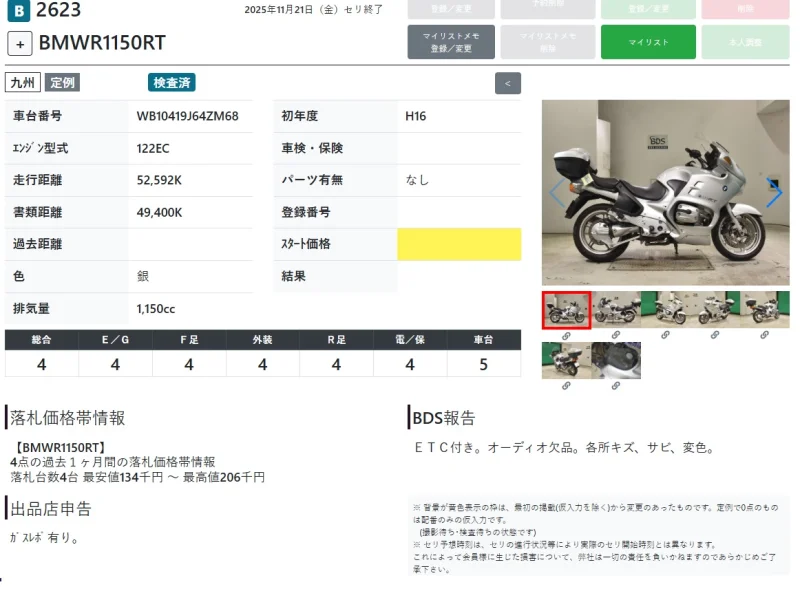Click the faded 本人調整 button
The image size is (800, 600).
[745, 42]
